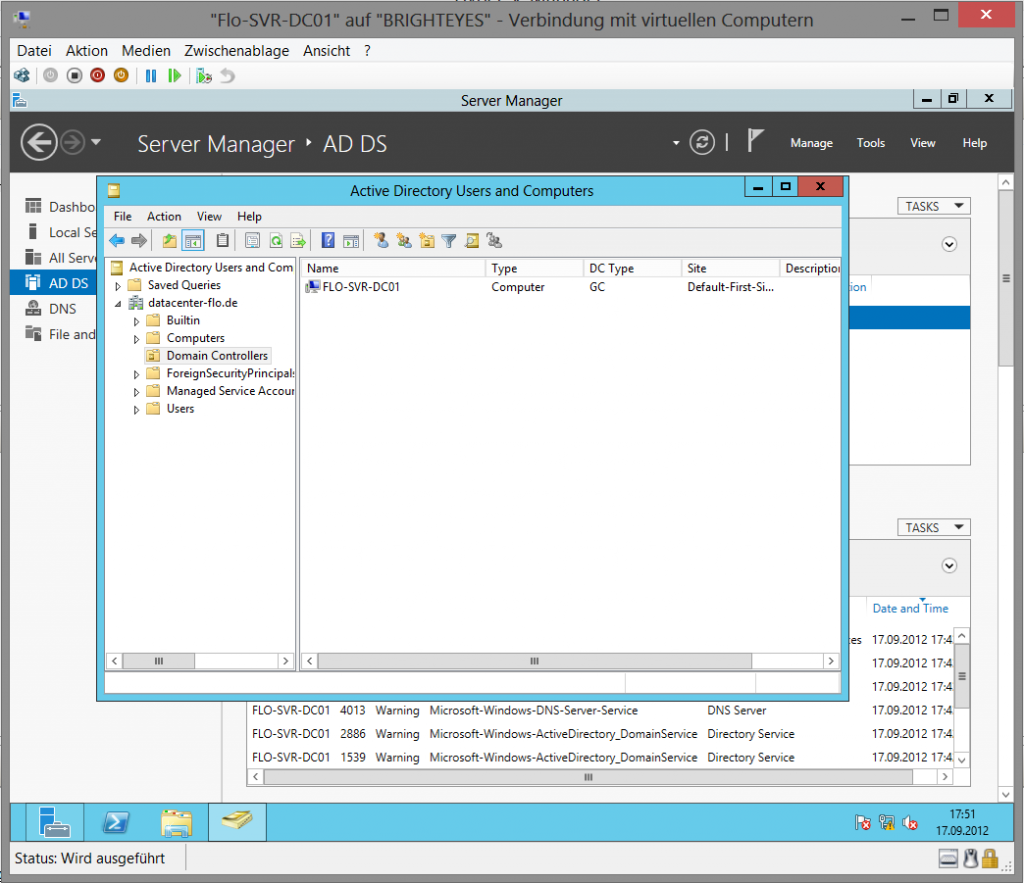Click the Filter funnel icon
This screenshot has width=1024, height=883.
click(x=449, y=241)
